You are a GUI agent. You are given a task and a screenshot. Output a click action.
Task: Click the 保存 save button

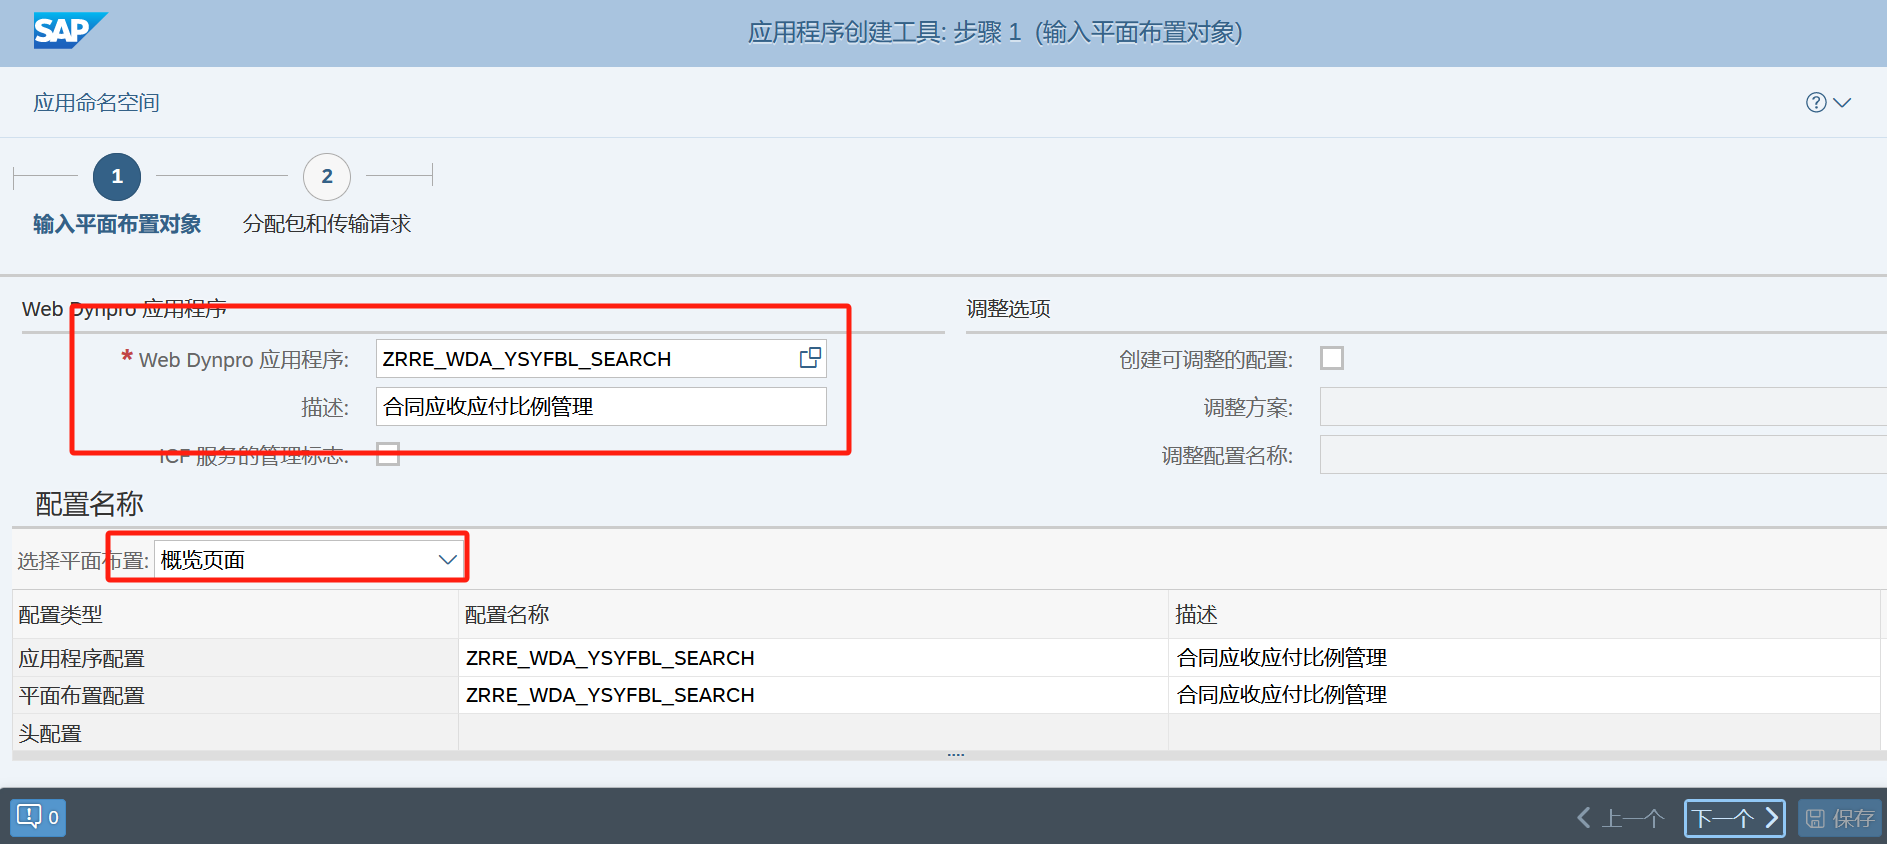pyautogui.click(x=1840, y=818)
